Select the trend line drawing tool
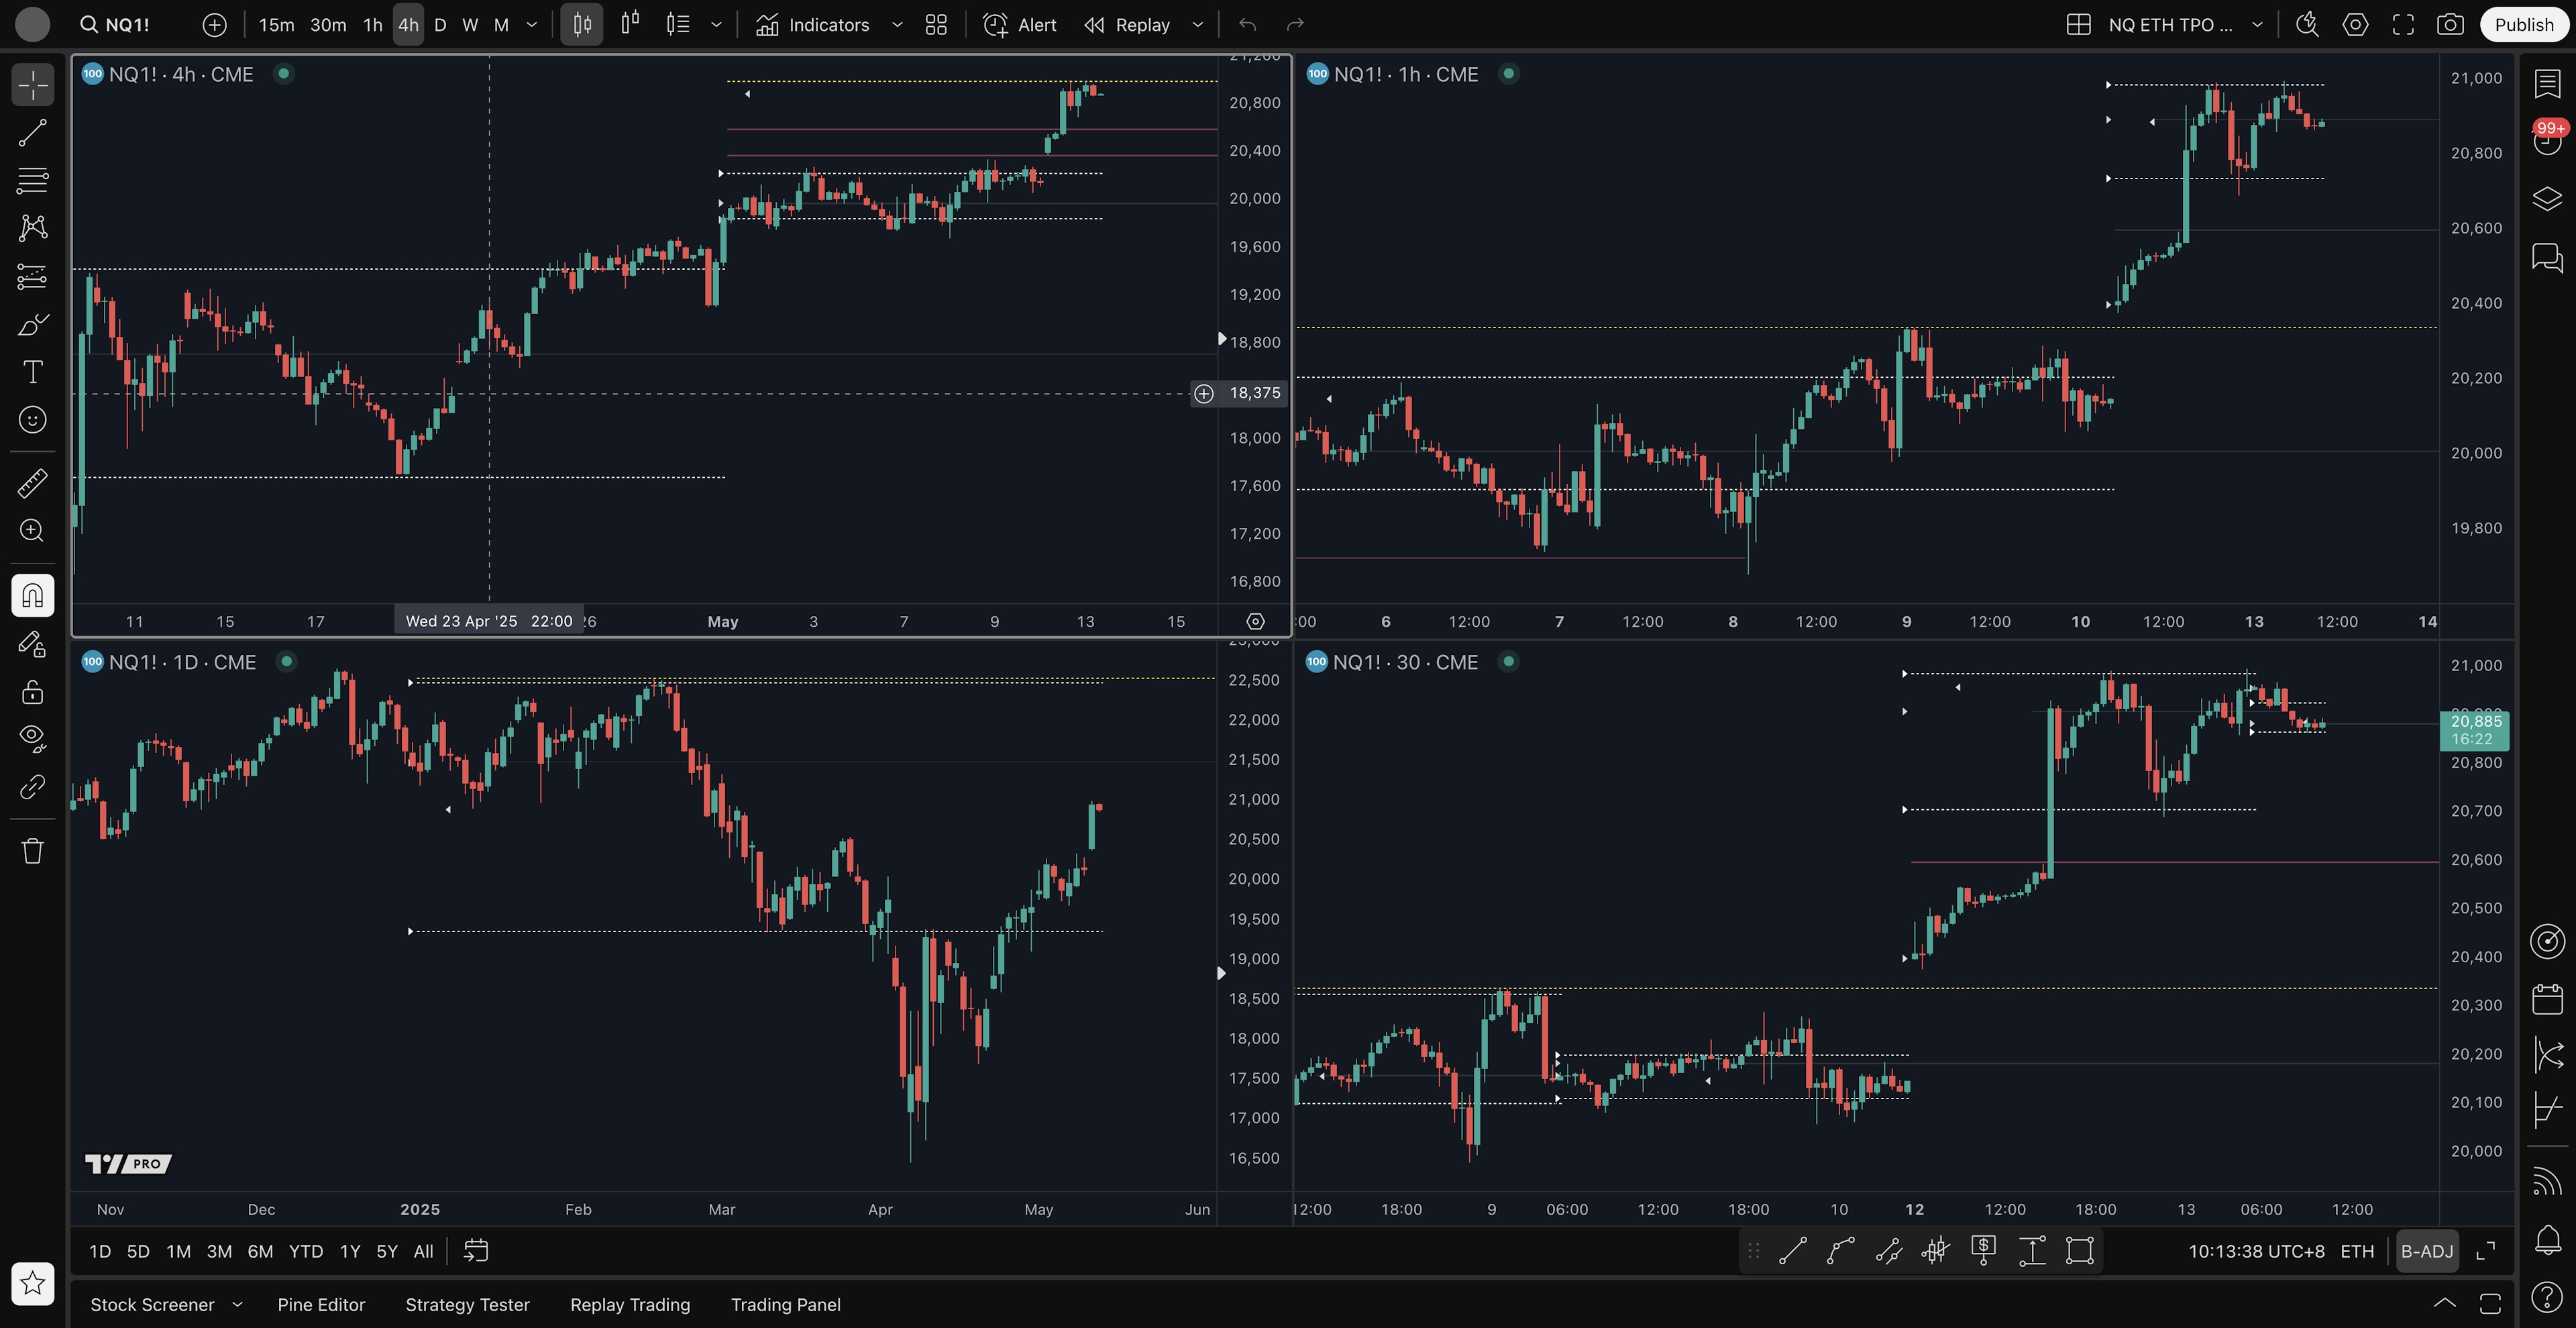The height and width of the screenshot is (1328, 2576). 32,133
